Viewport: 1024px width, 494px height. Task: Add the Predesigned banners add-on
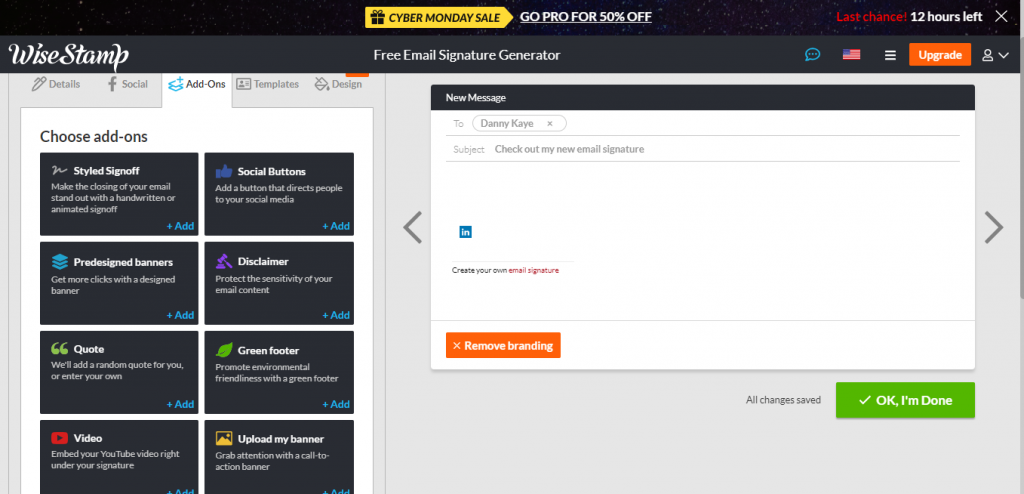point(180,314)
